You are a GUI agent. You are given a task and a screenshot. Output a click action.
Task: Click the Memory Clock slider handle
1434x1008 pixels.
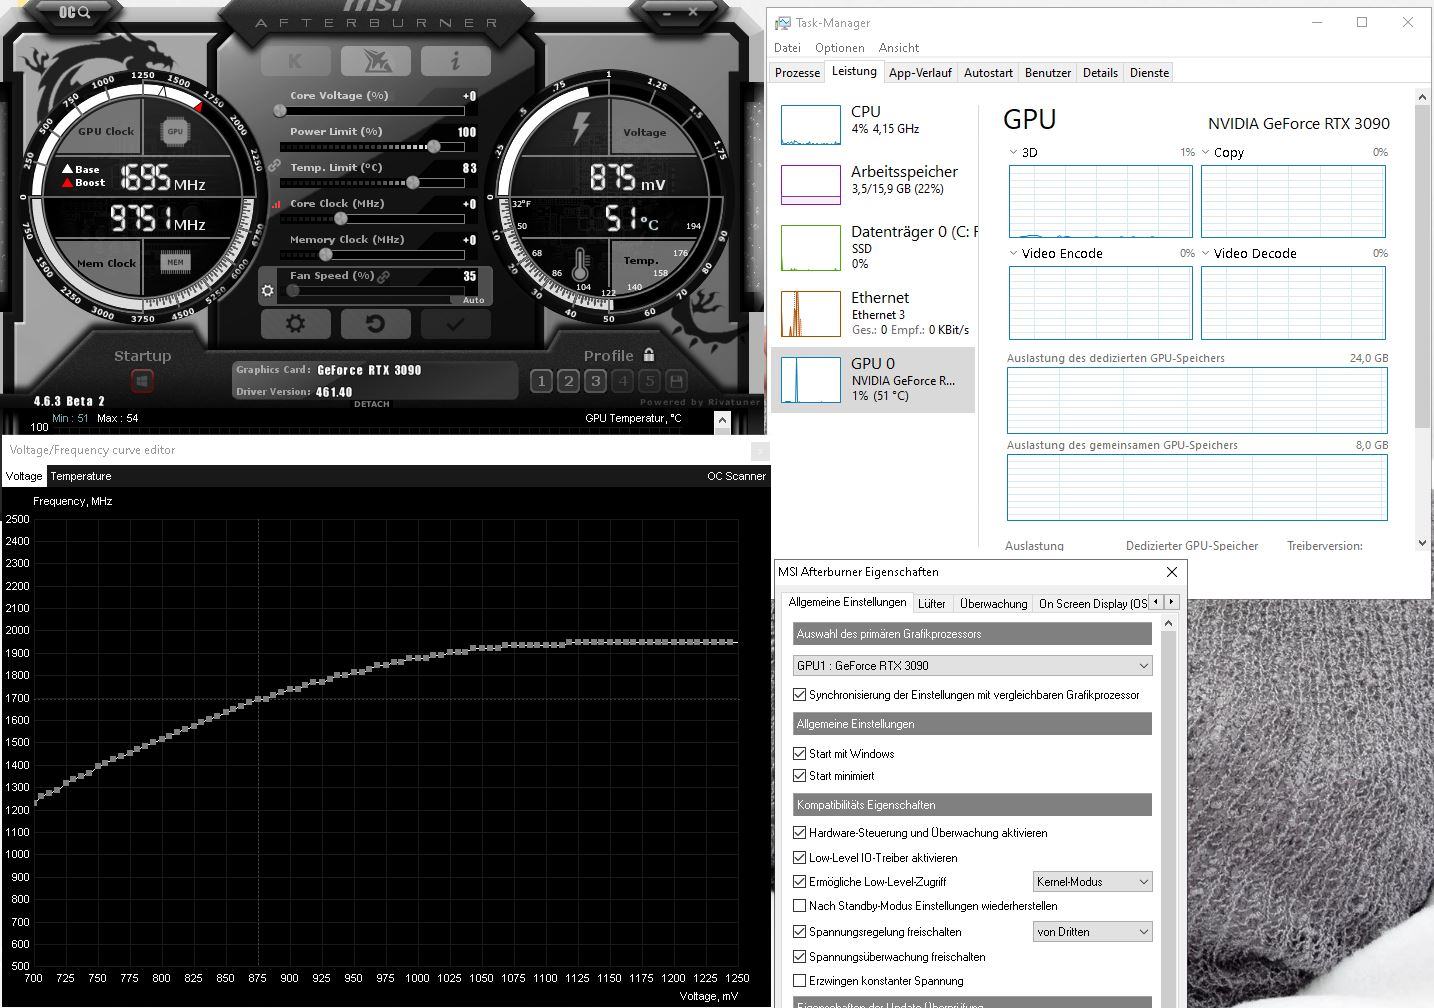[325, 254]
